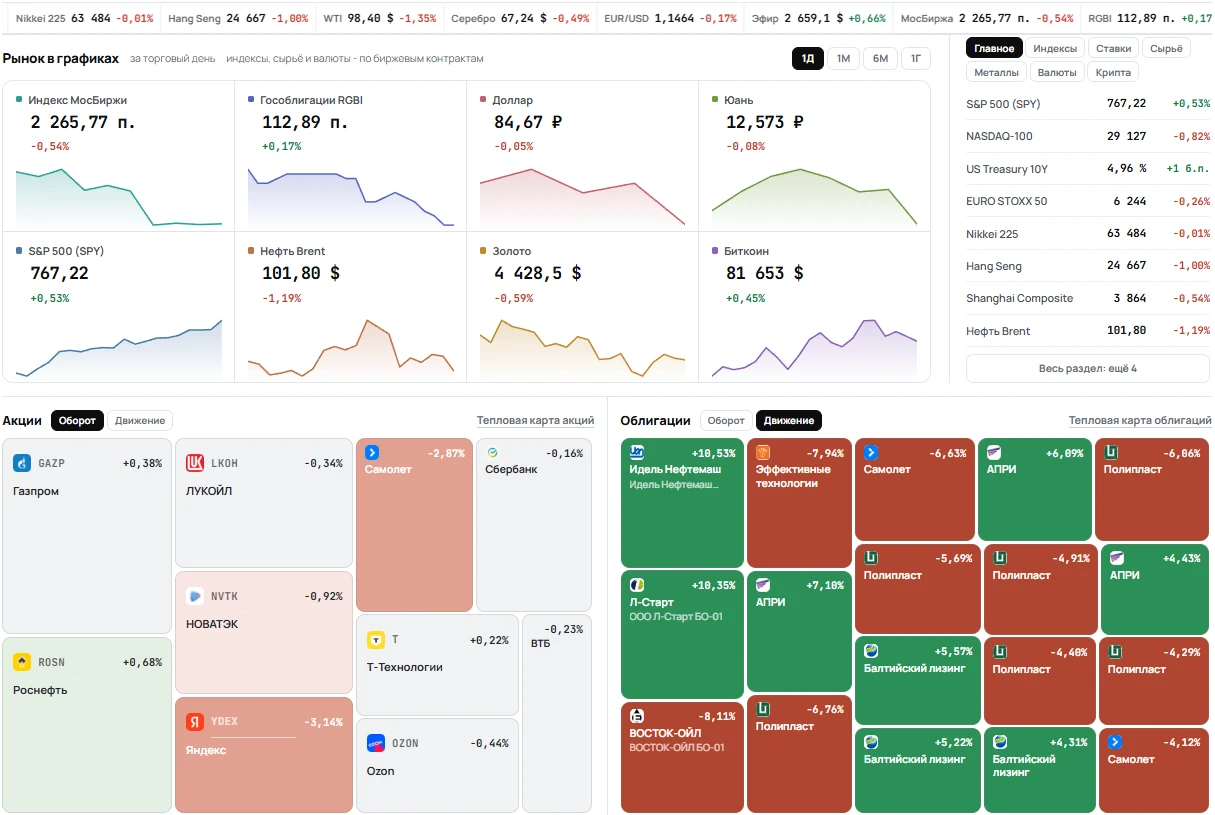Screen dimensions: 1215x815
Task: Click Hang Seng in the top ticker
Action: click(238, 18)
